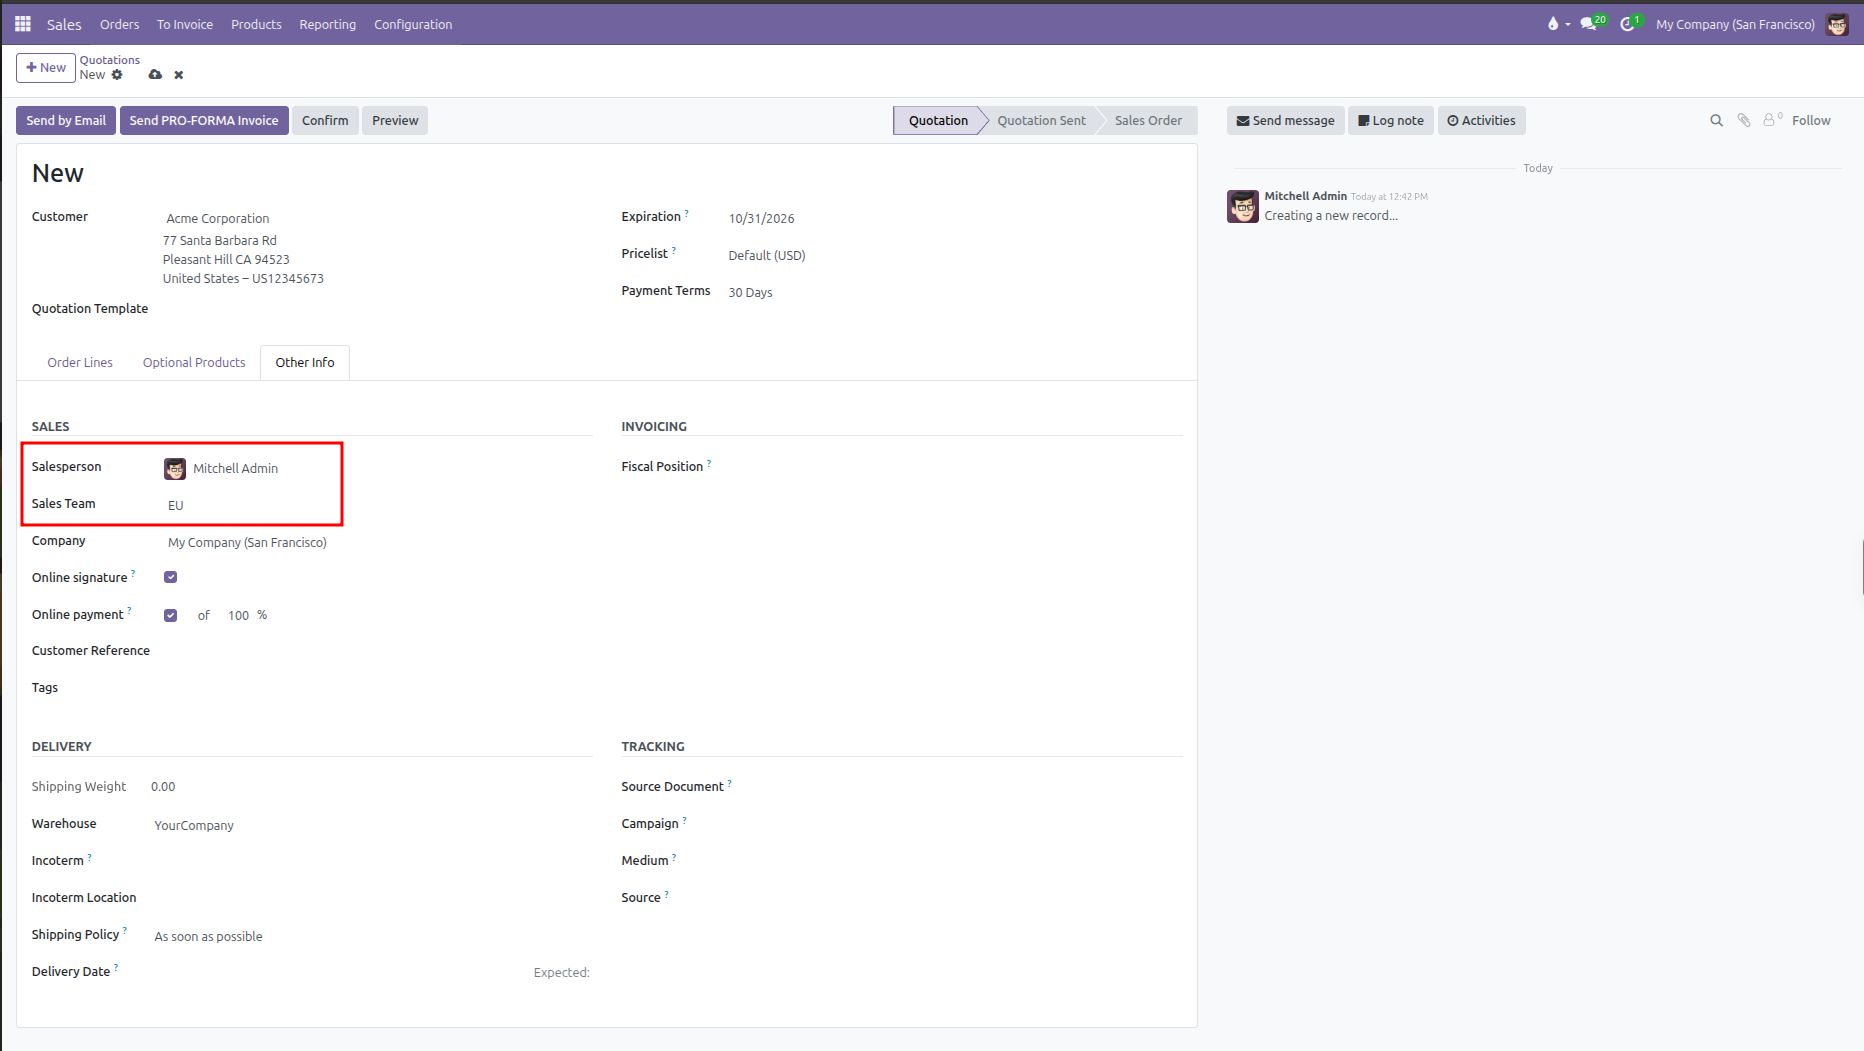Click the Confirm button
The height and width of the screenshot is (1051, 1864).
pos(325,121)
